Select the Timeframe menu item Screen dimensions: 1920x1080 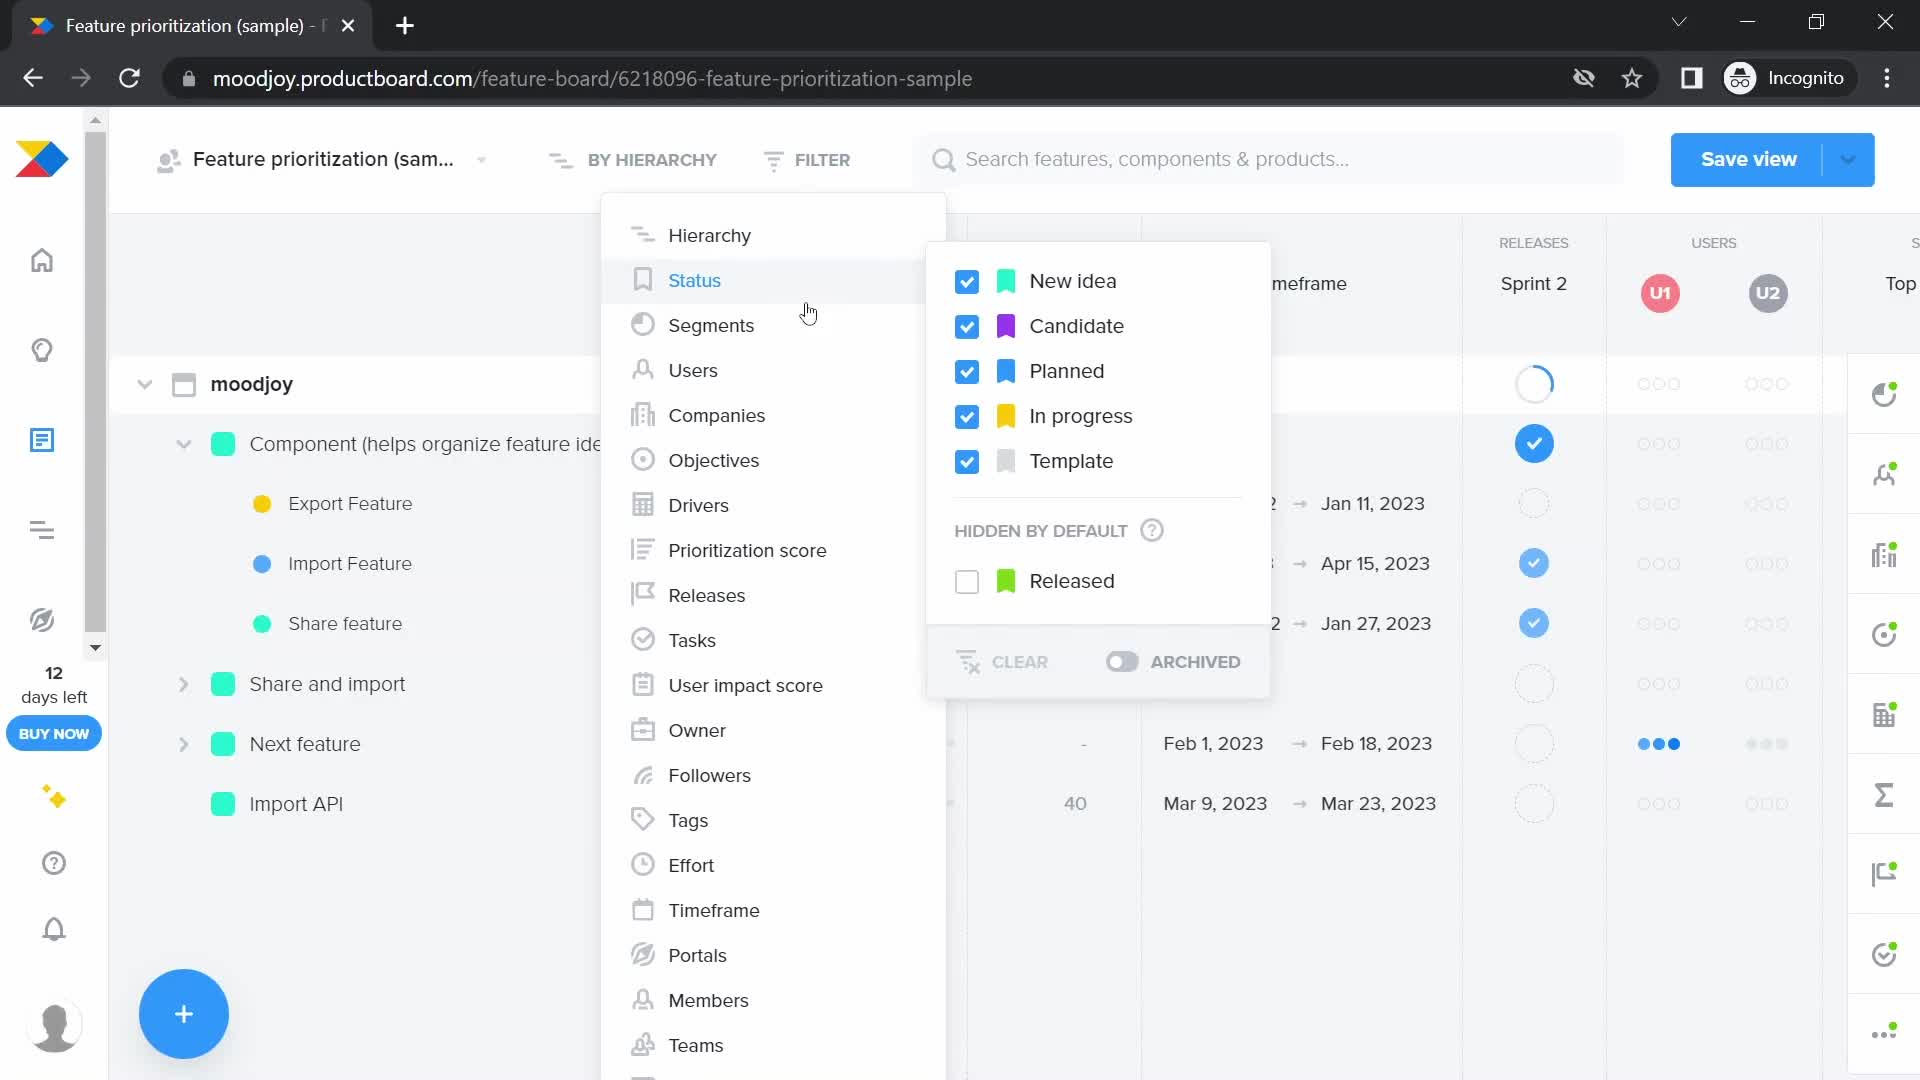(x=713, y=911)
